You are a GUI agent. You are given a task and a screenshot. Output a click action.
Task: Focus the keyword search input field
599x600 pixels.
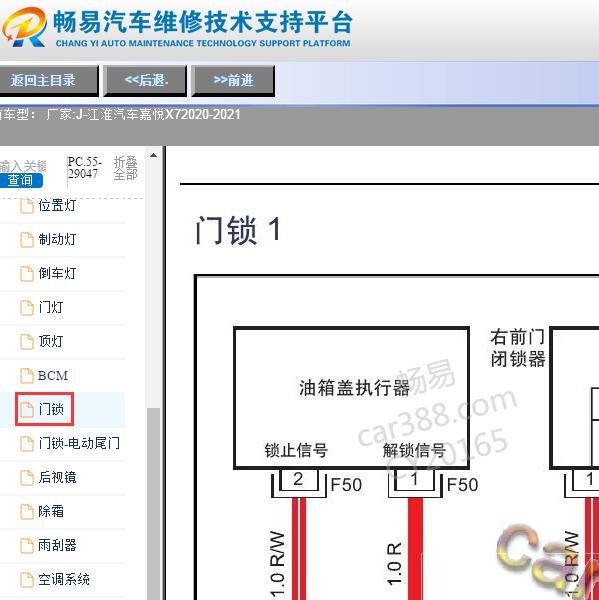[x=23, y=166]
